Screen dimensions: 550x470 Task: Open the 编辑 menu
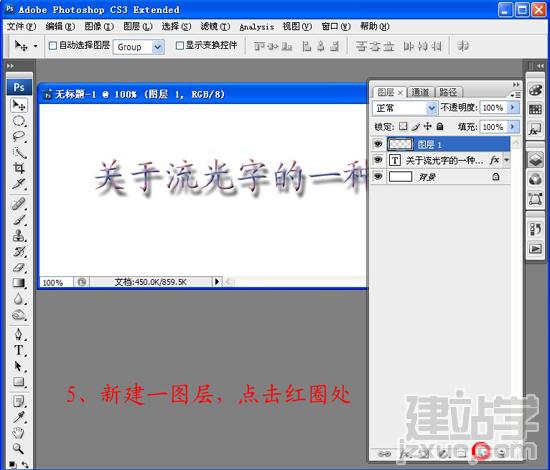pyautogui.click(x=60, y=27)
